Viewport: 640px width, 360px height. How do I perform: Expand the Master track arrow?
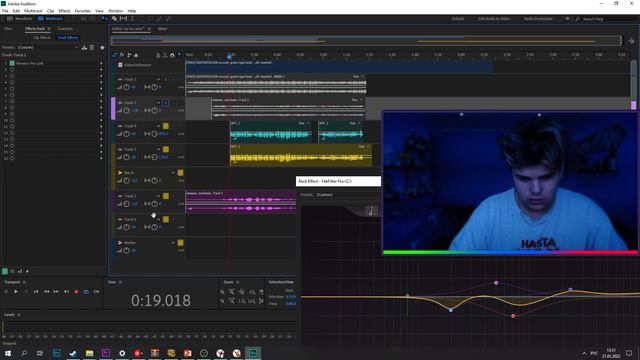pyautogui.click(x=120, y=242)
